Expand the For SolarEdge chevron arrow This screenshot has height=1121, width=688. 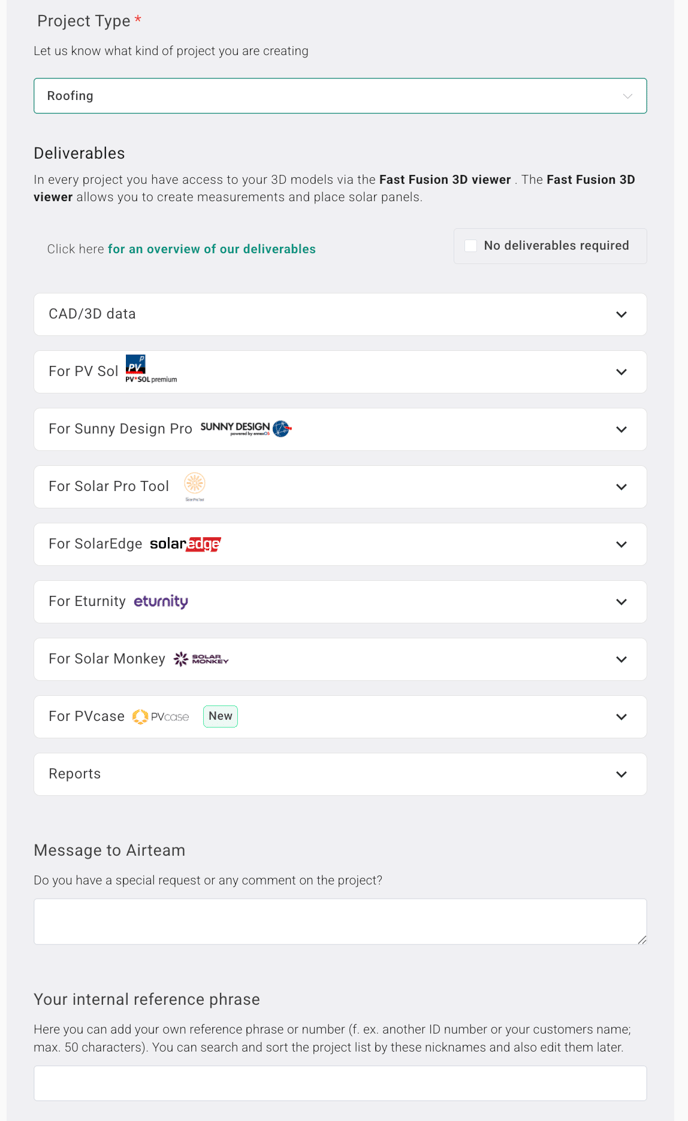click(x=621, y=544)
